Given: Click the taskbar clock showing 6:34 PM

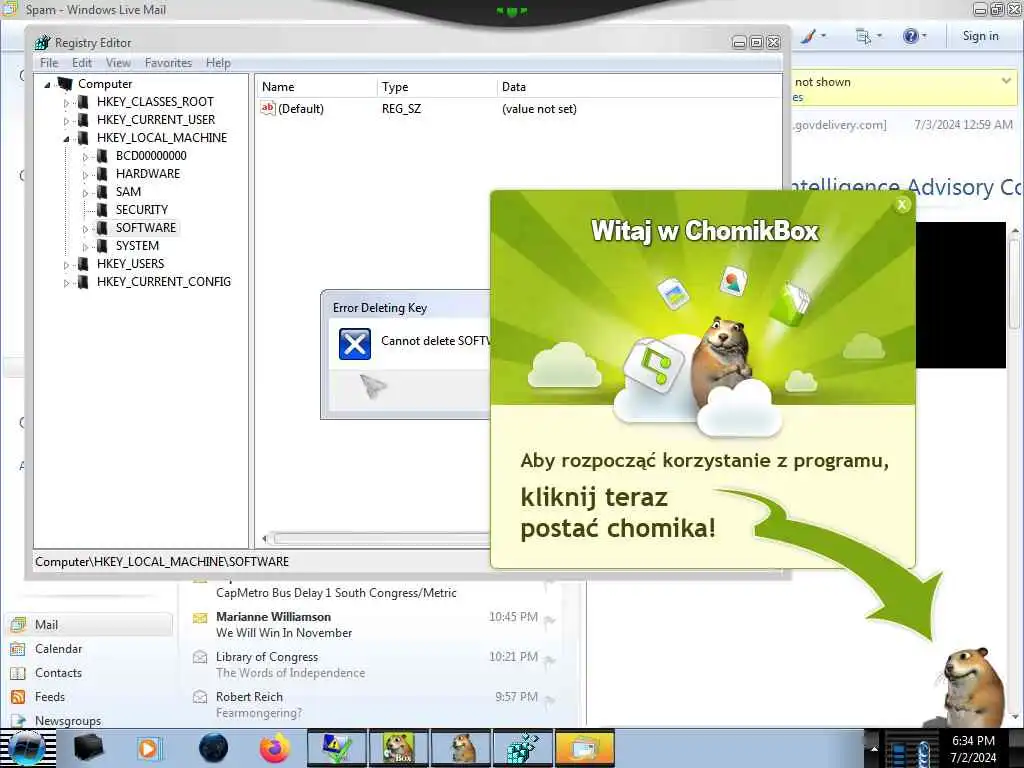Looking at the screenshot, I should [973, 749].
